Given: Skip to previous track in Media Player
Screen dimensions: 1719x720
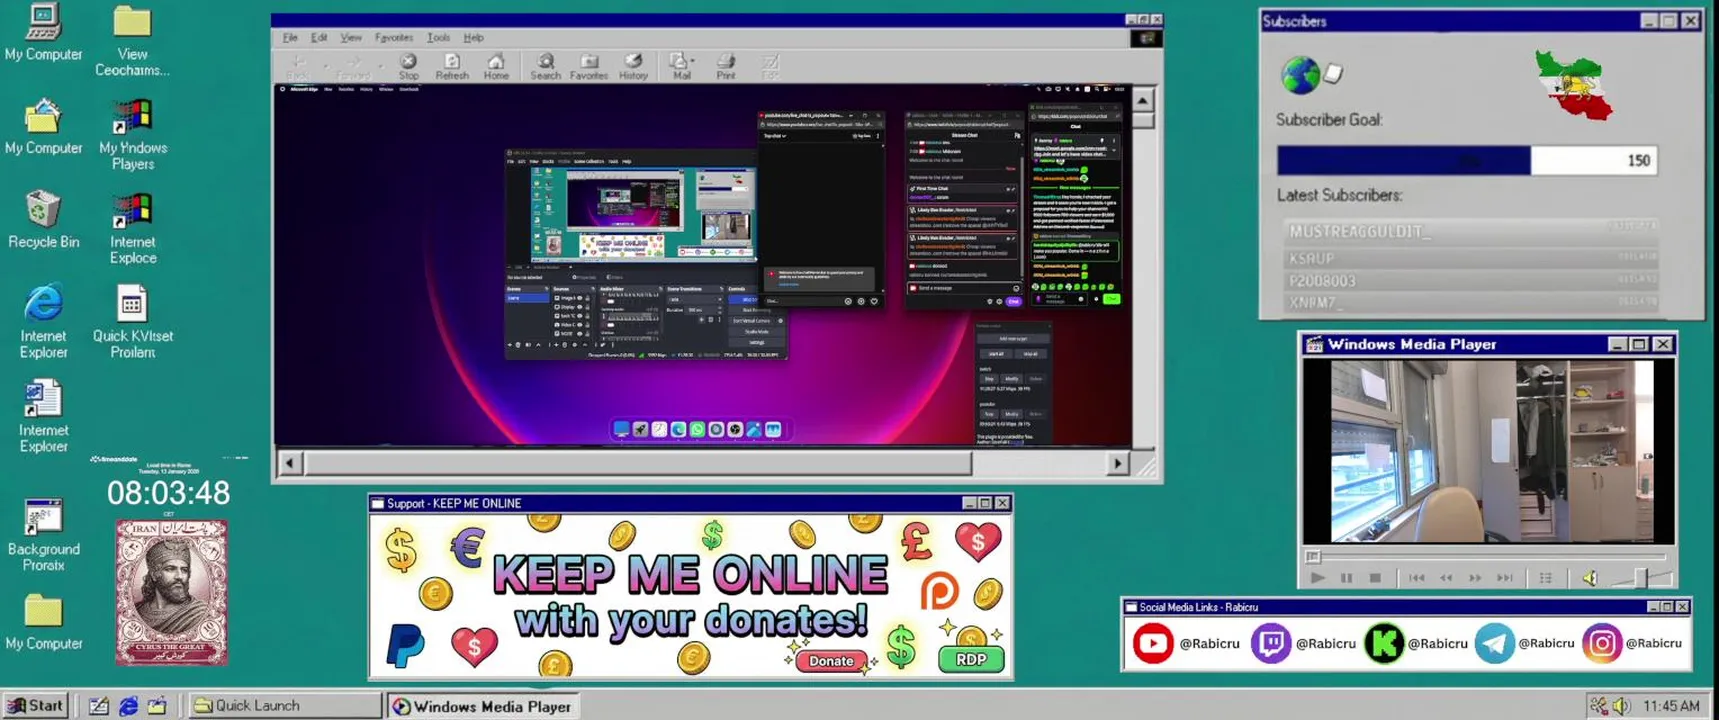Looking at the screenshot, I should coord(1417,578).
